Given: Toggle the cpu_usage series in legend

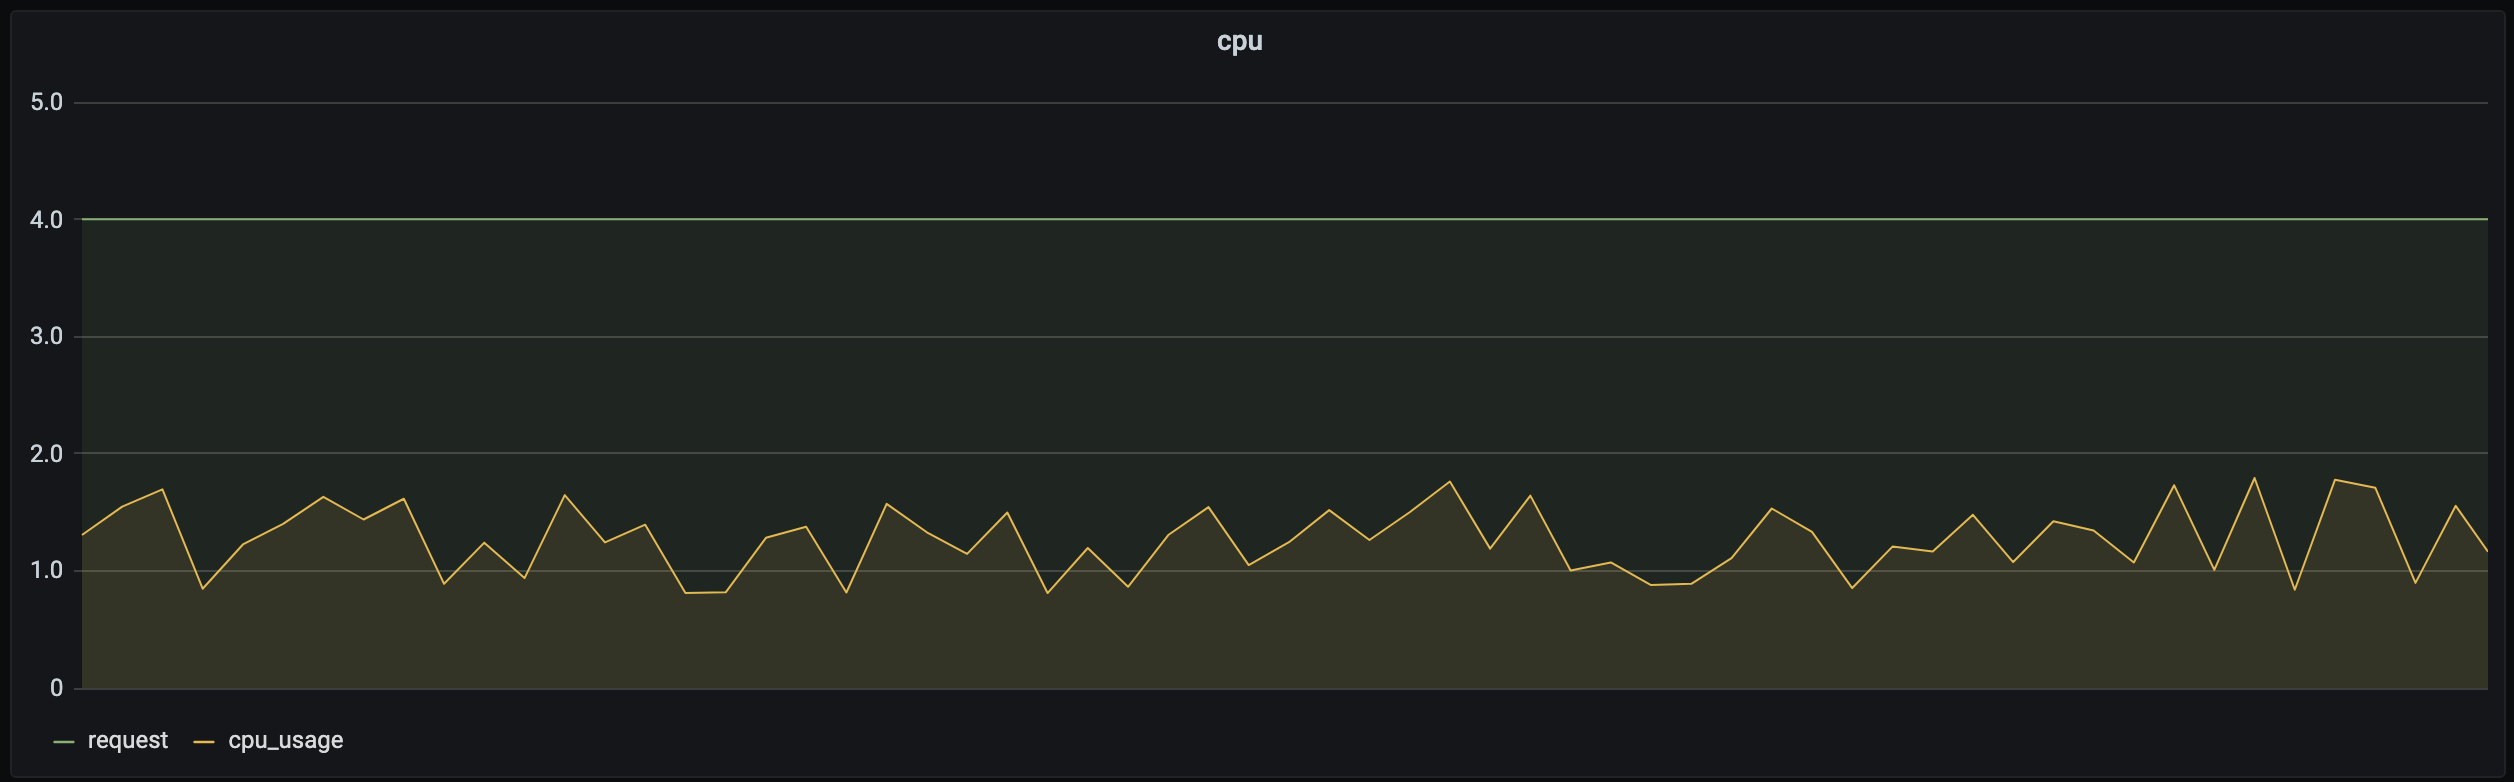Looking at the screenshot, I should click(286, 740).
